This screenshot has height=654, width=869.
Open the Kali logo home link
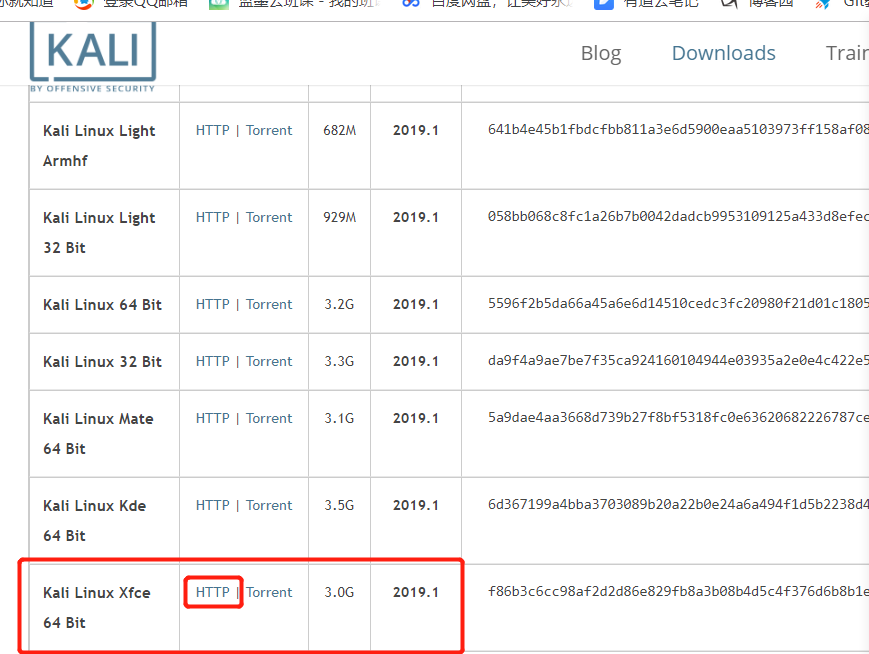(93, 57)
